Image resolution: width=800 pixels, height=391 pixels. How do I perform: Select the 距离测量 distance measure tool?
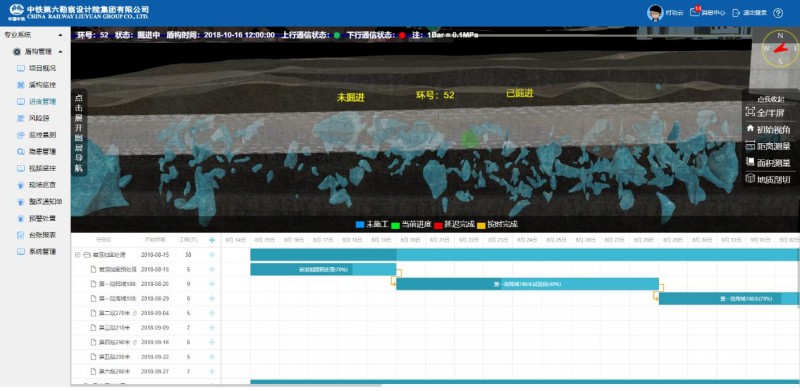(x=749, y=145)
